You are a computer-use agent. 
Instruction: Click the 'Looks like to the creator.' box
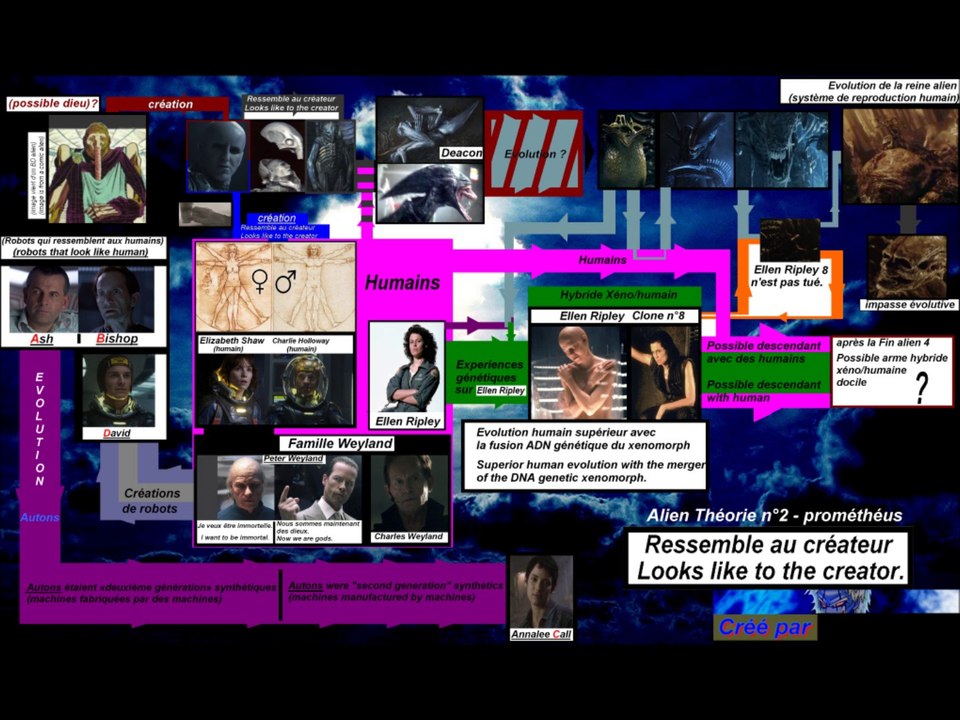point(770,558)
